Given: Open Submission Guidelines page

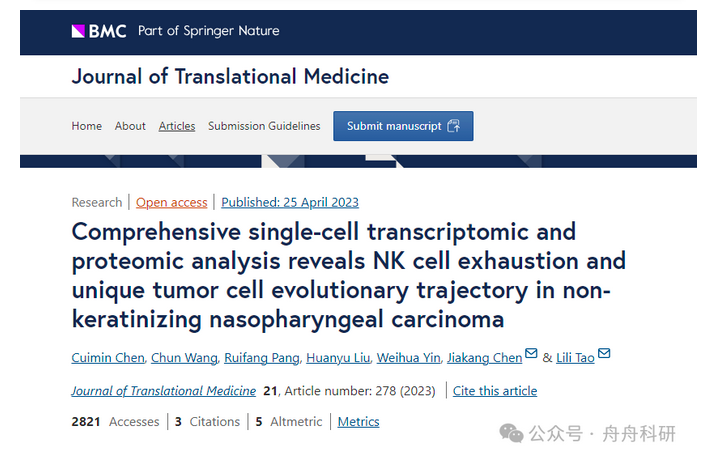Looking at the screenshot, I should coord(264,126).
